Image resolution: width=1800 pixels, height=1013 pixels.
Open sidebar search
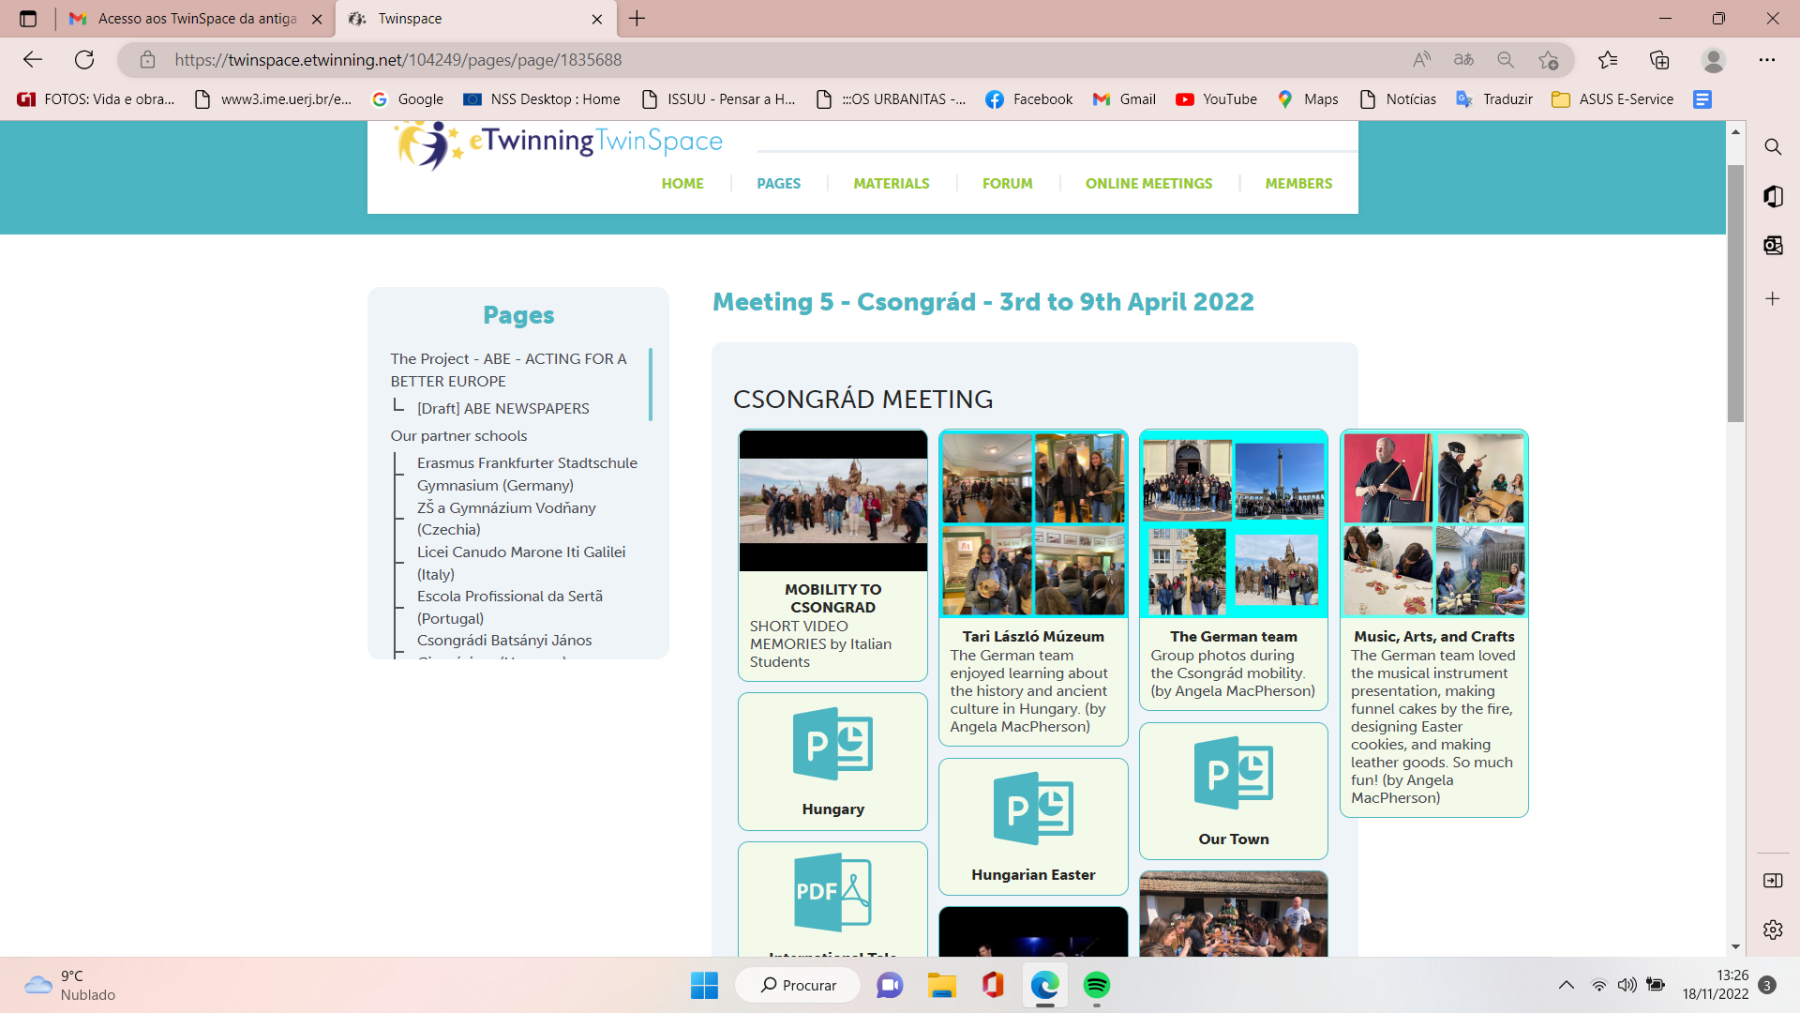pyautogui.click(x=1773, y=147)
